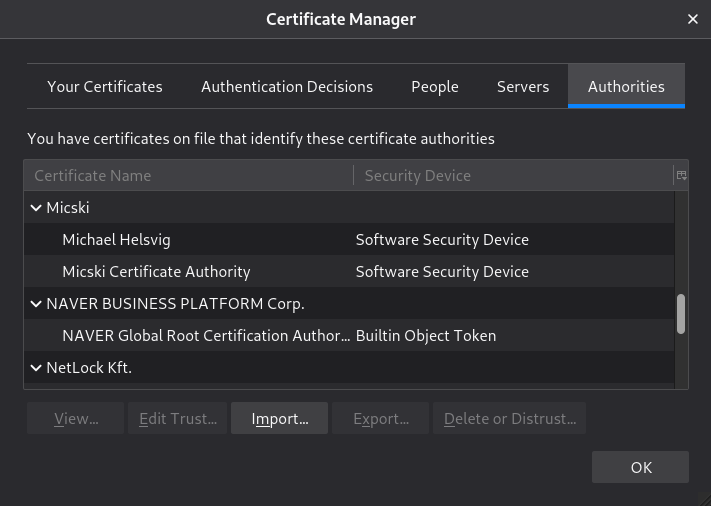The width and height of the screenshot is (711, 506).
Task: Close the Certificate Manager dialog
Action: (x=692, y=19)
